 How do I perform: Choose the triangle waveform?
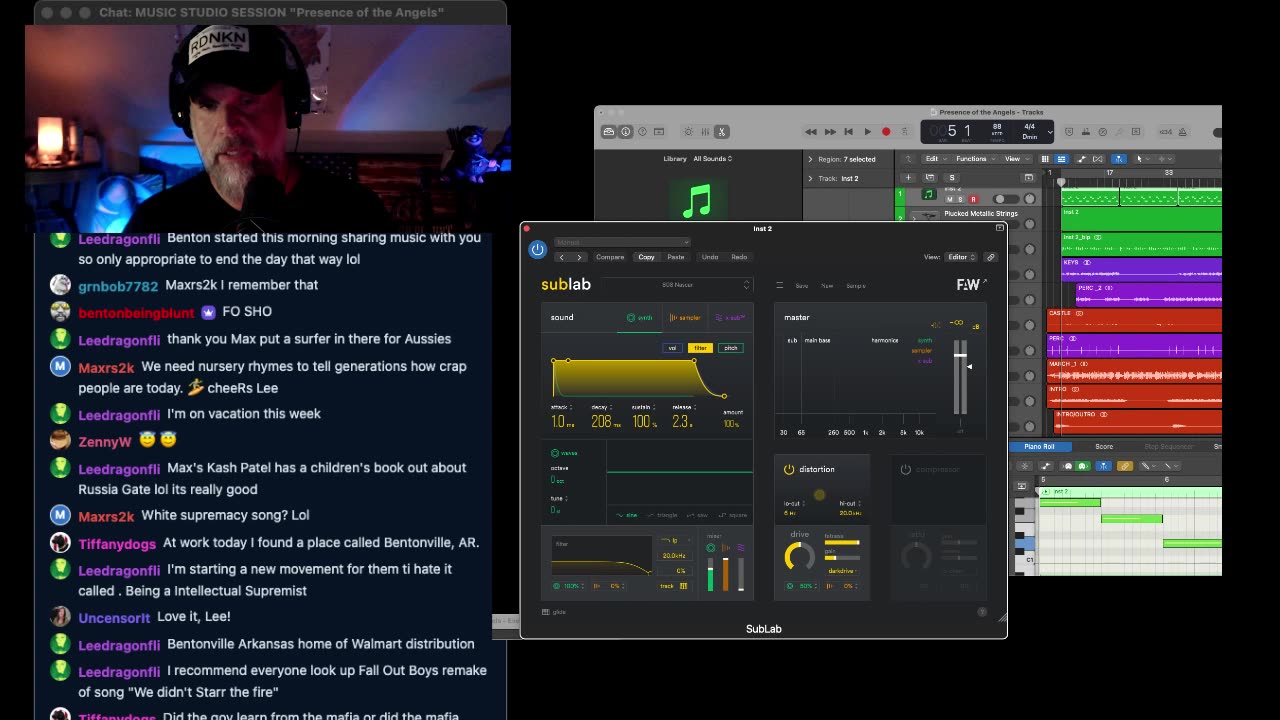[x=663, y=515]
